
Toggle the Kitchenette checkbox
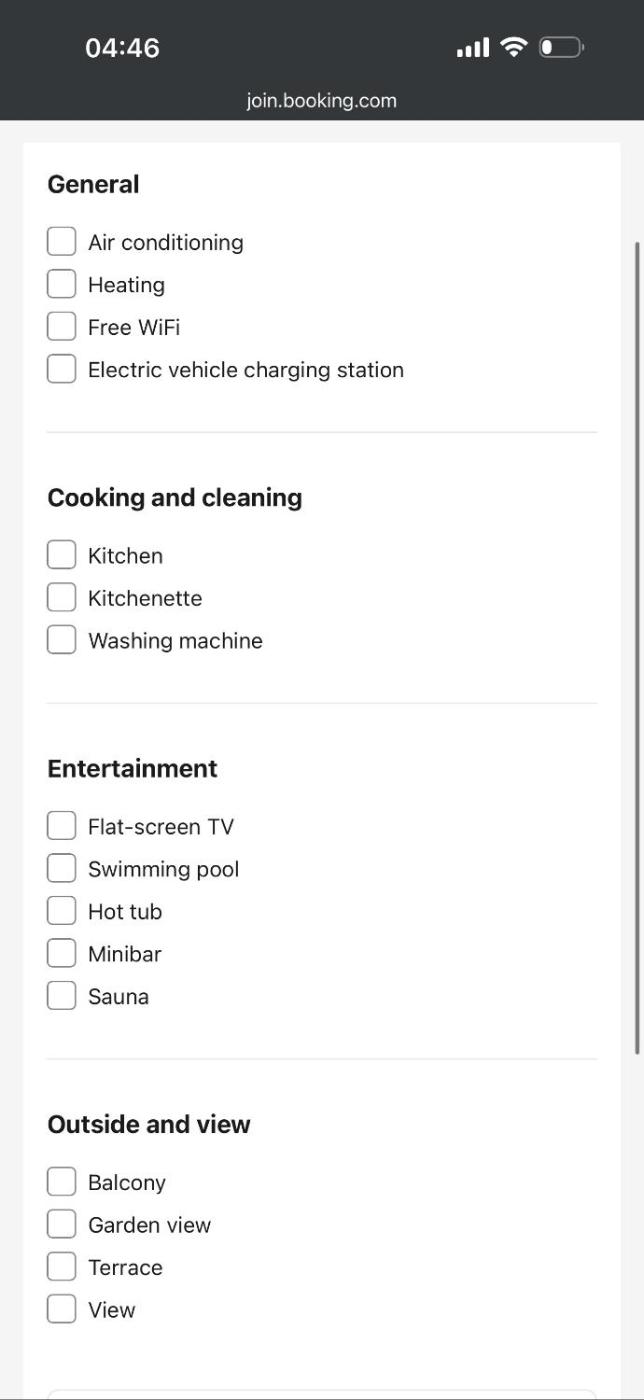click(x=61, y=598)
